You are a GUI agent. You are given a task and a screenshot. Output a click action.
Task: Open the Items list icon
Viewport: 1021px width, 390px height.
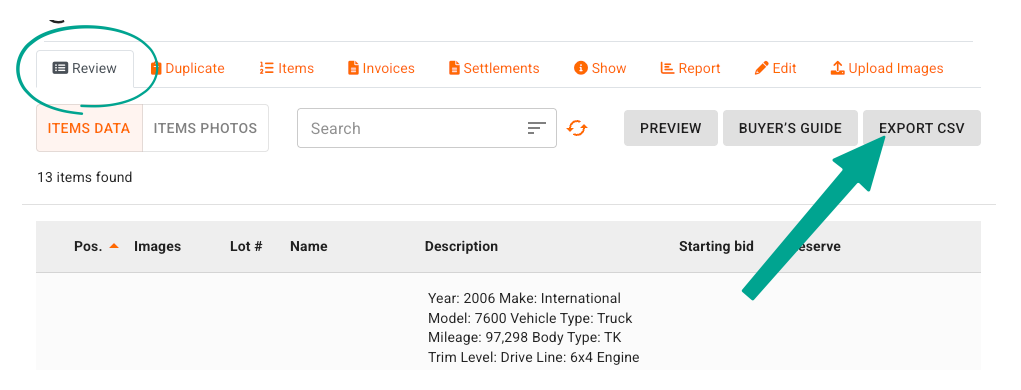click(266, 68)
